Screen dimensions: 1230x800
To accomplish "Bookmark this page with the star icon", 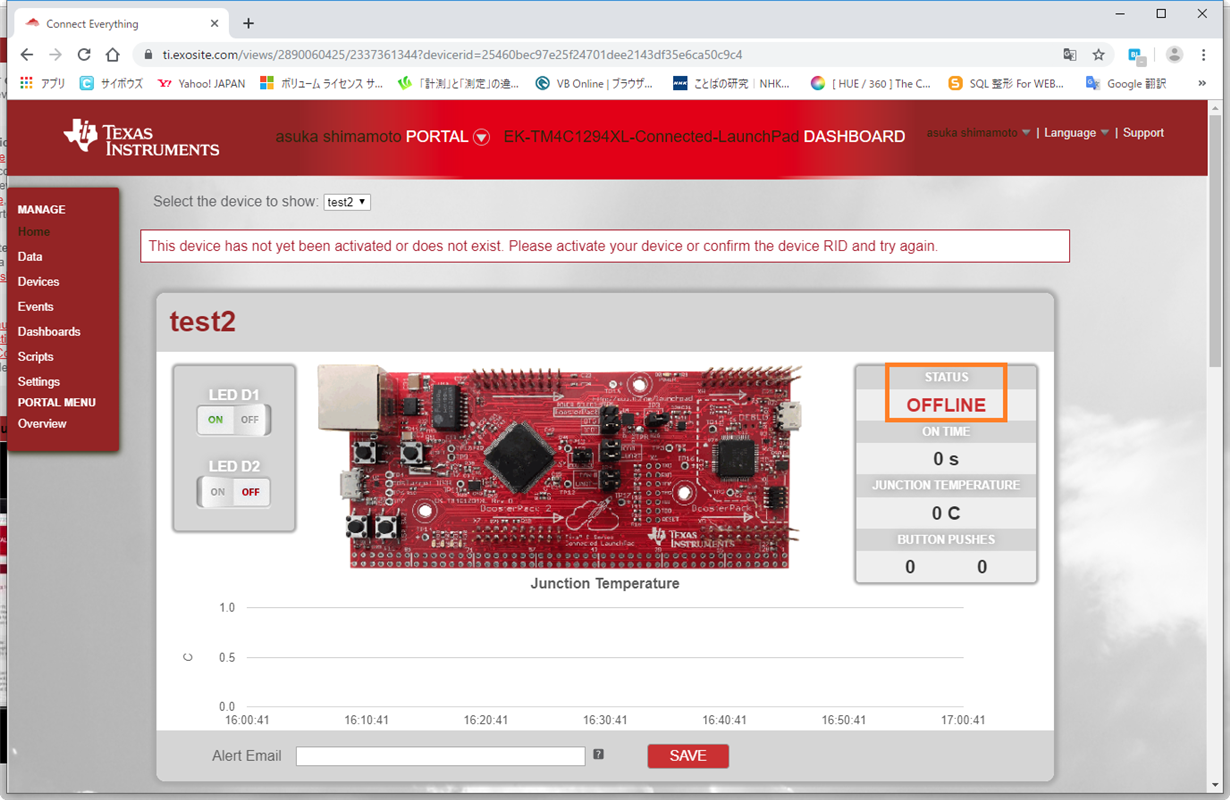I will coord(1098,55).
